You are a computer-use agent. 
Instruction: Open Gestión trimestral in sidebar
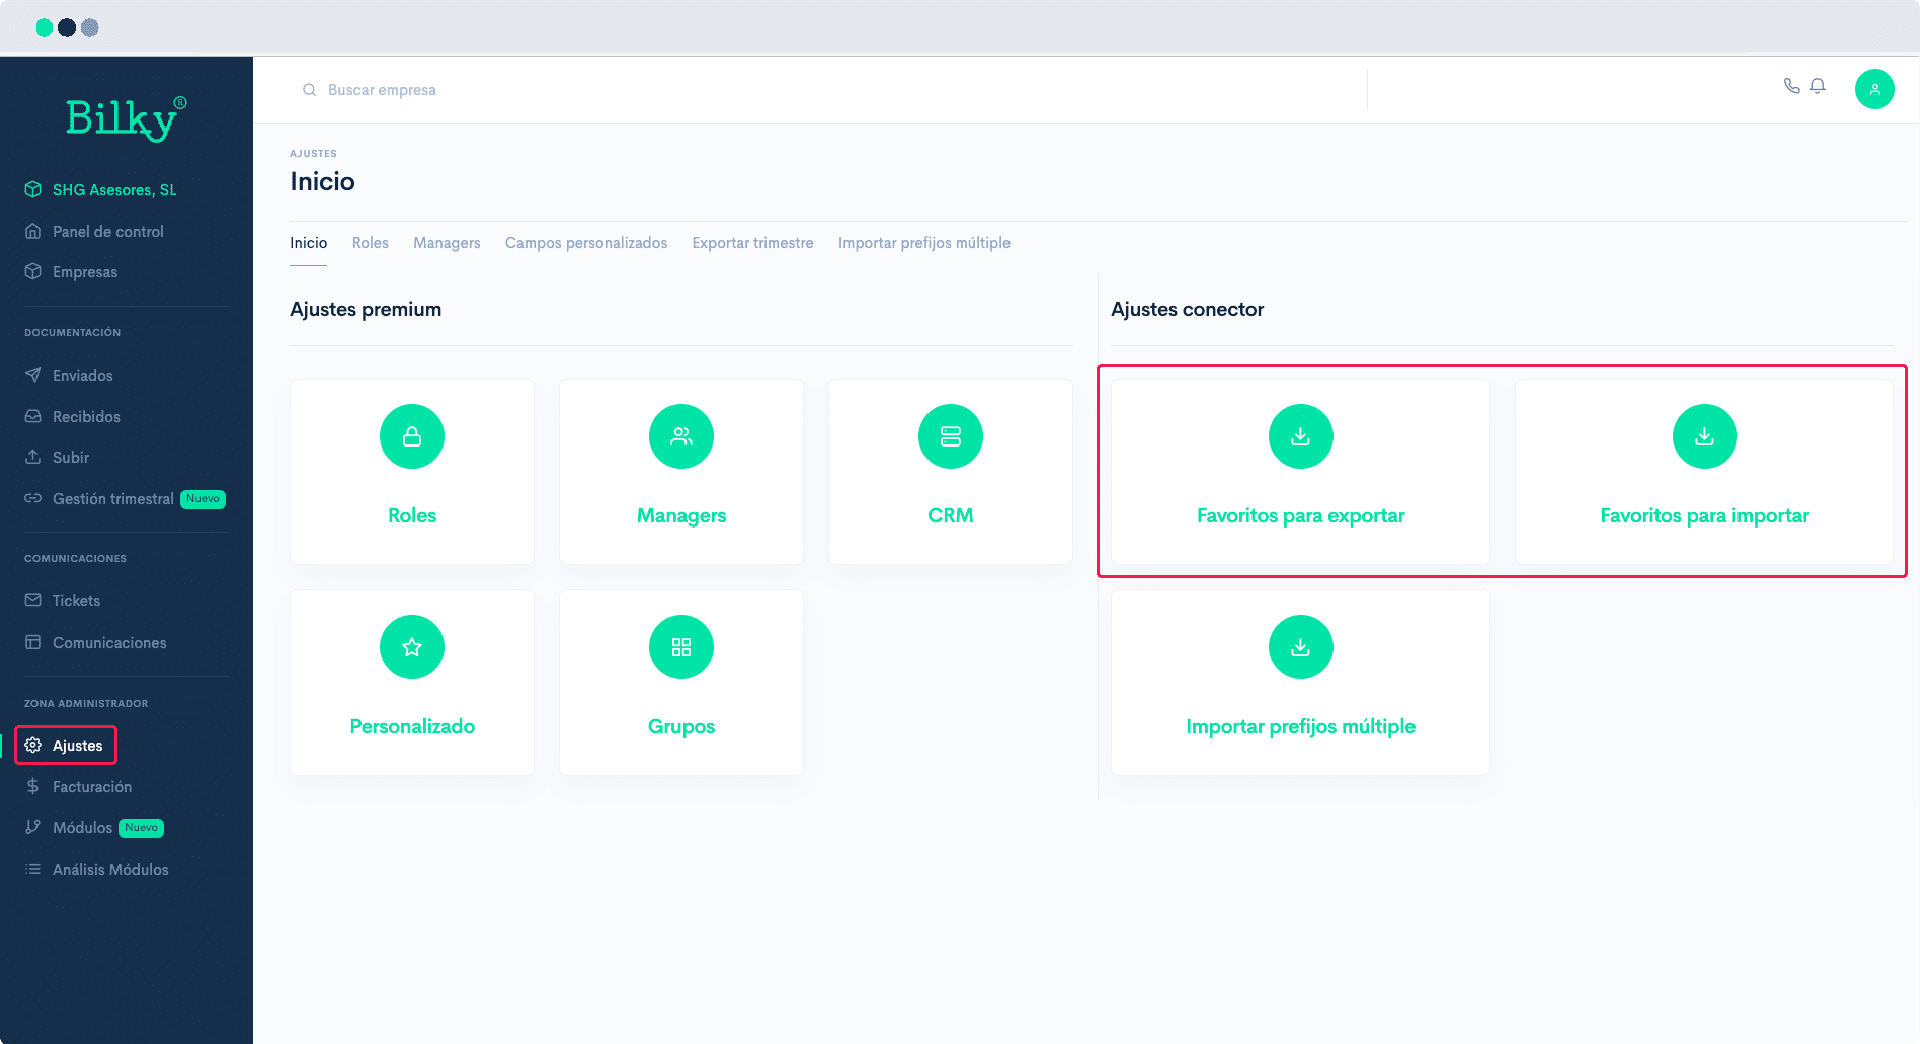coord(113,498)
